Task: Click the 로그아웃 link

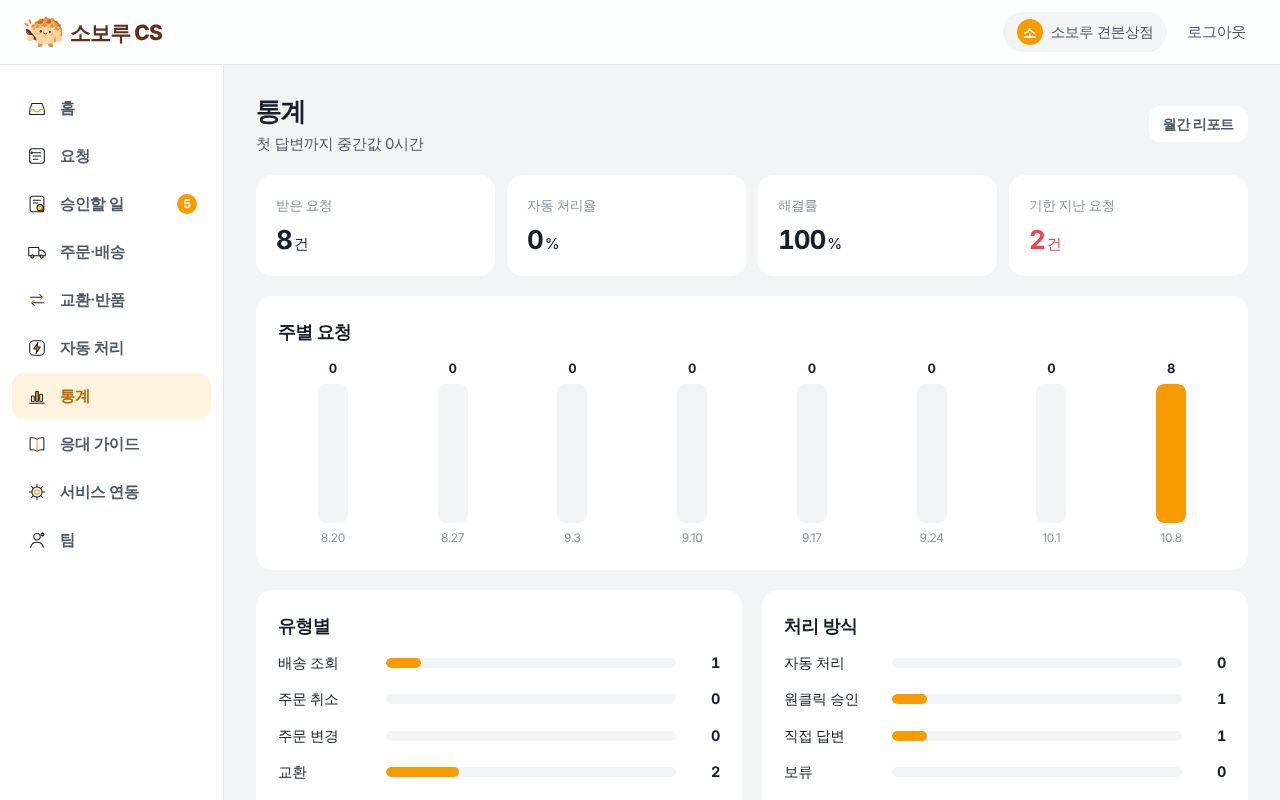Action: [x=1216, y=32]
